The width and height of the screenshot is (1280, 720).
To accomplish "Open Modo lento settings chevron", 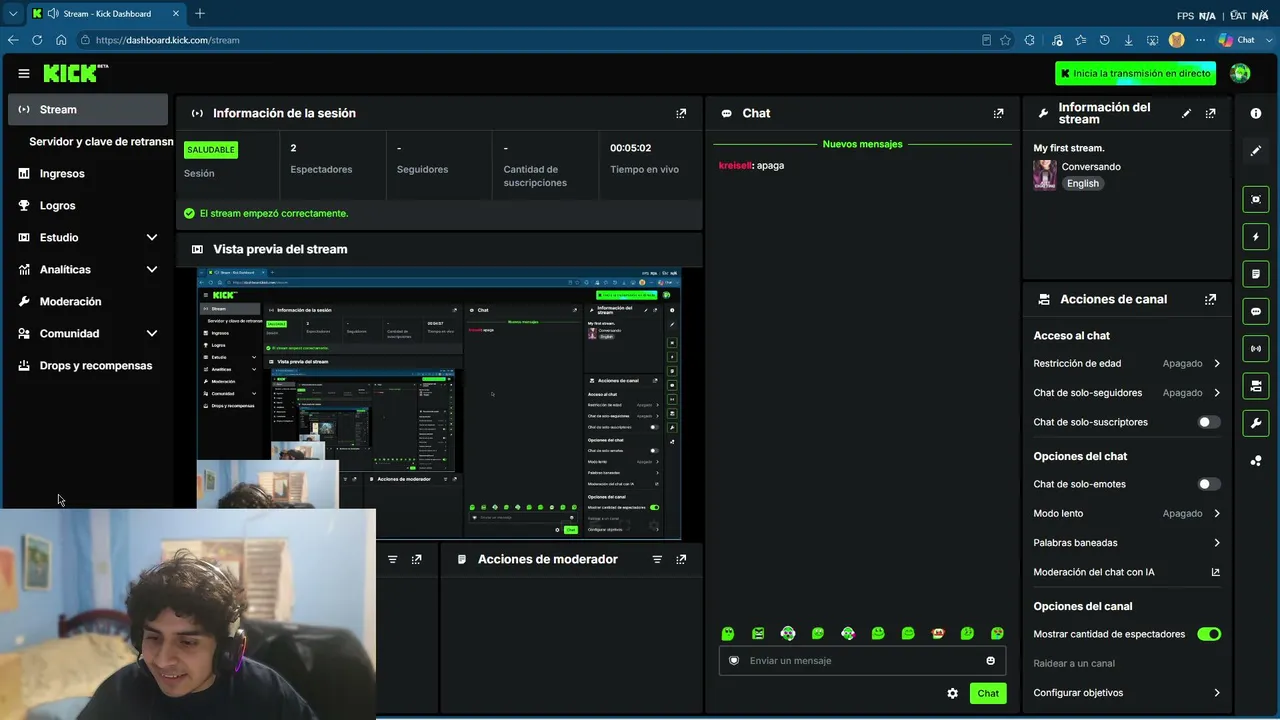I will click(1217, 513).
